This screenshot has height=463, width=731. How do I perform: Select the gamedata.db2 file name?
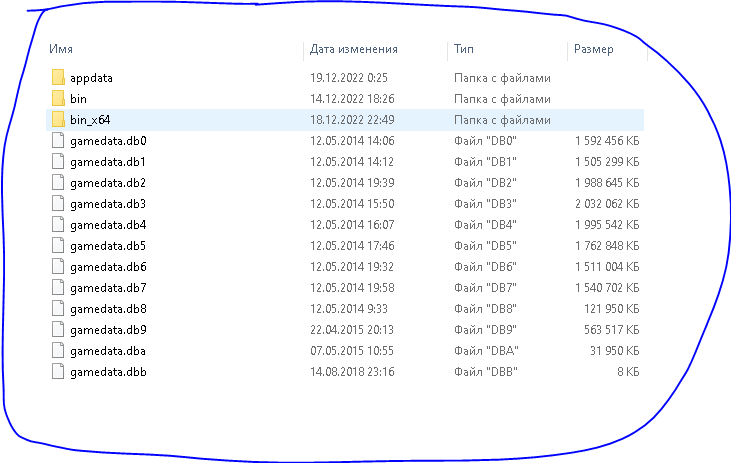[x=108, y=183]
